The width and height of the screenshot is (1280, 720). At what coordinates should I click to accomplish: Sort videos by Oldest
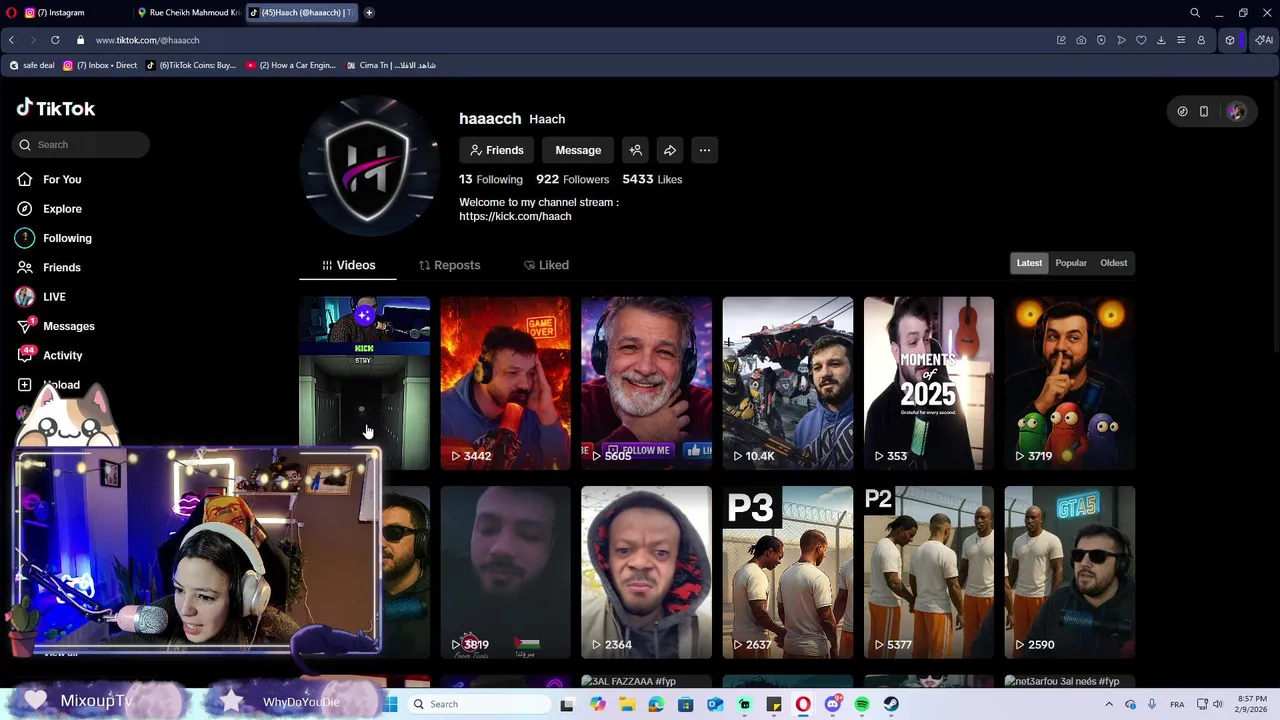(x=1114, y=263)
